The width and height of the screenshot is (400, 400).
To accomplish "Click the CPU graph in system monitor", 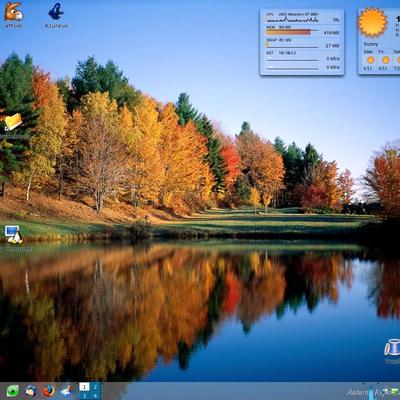I will point(292,20).
